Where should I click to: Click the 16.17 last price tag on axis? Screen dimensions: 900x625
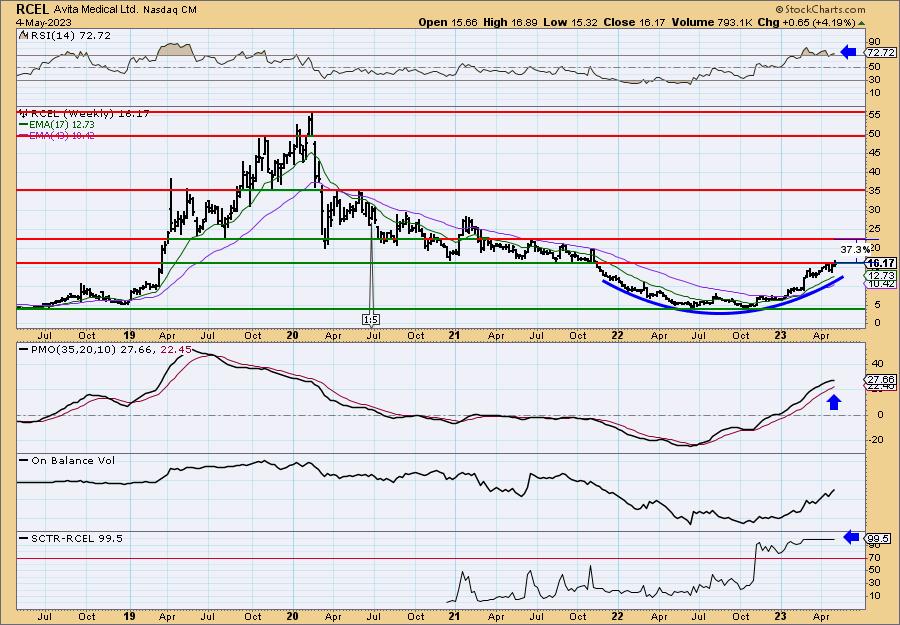pos(880,263)
